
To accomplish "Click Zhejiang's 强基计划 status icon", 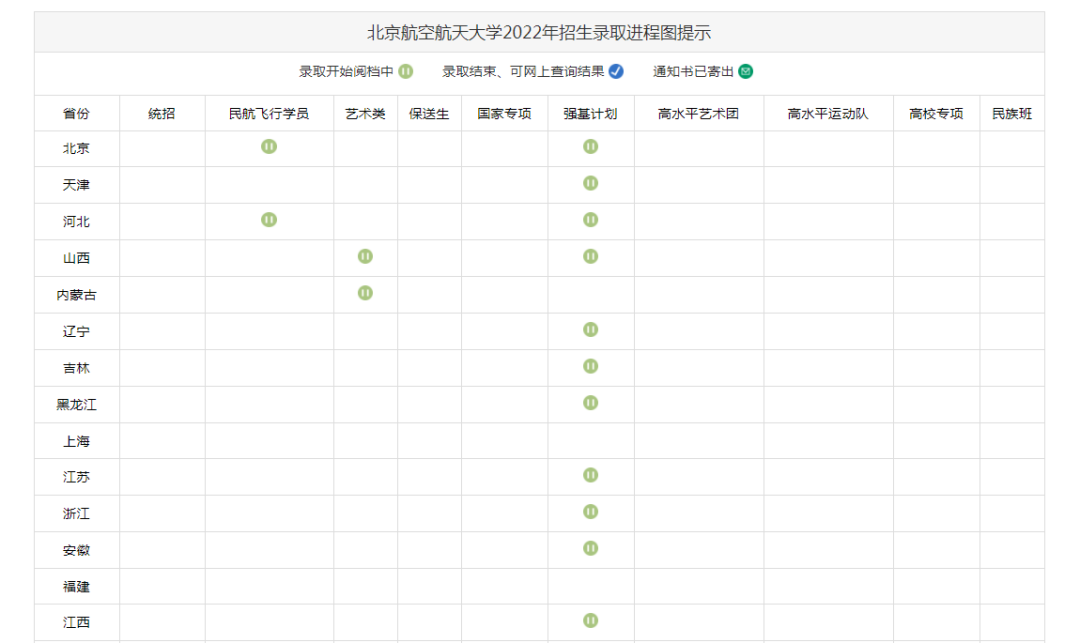I will 590,512.
